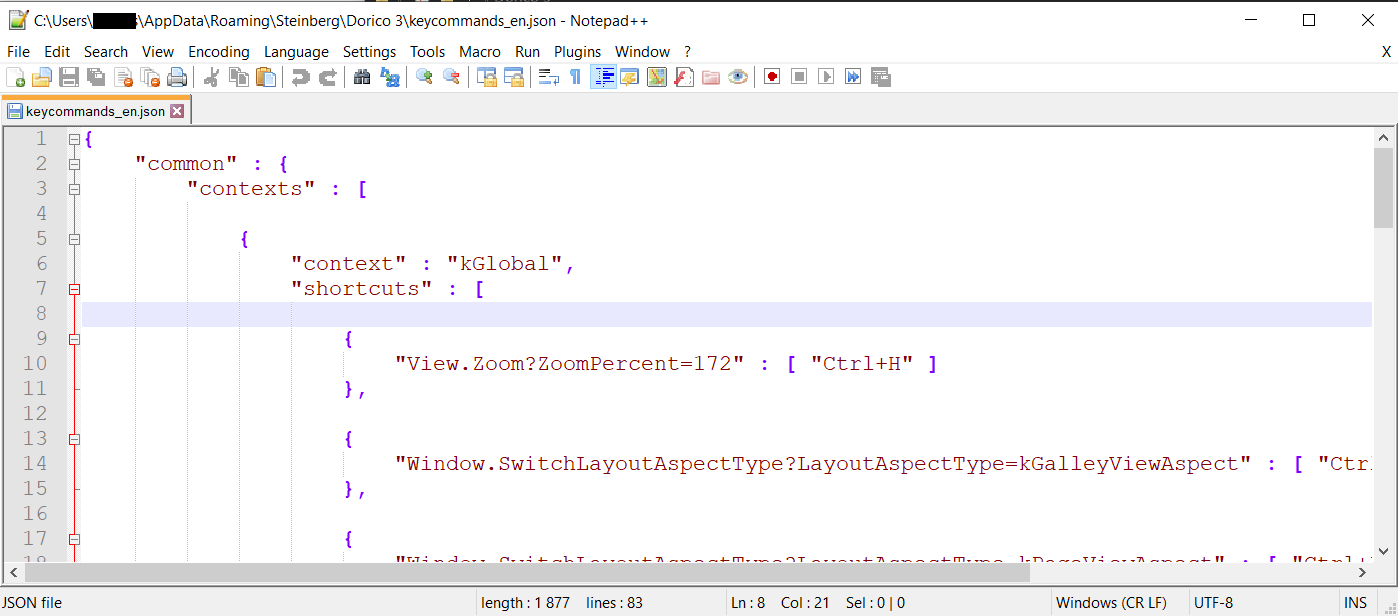1398x616 pixels.
Task: Open the Settings menu
Action: (x=369, y=52)
